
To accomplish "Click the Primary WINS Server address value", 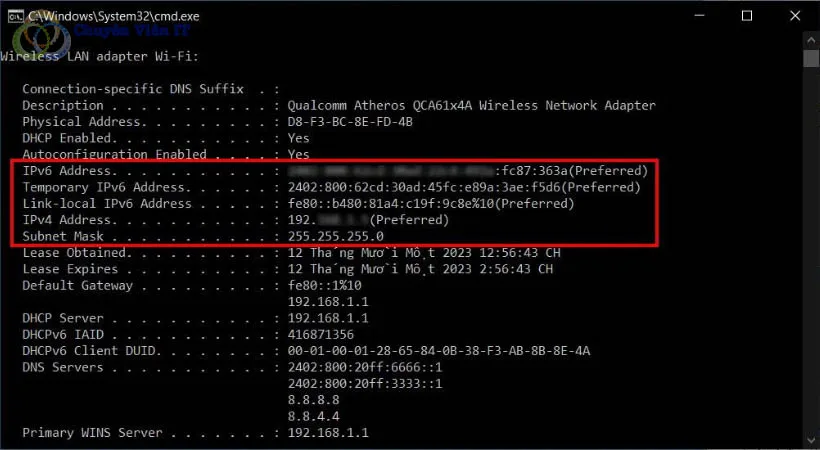I will [x=328, y=433].
